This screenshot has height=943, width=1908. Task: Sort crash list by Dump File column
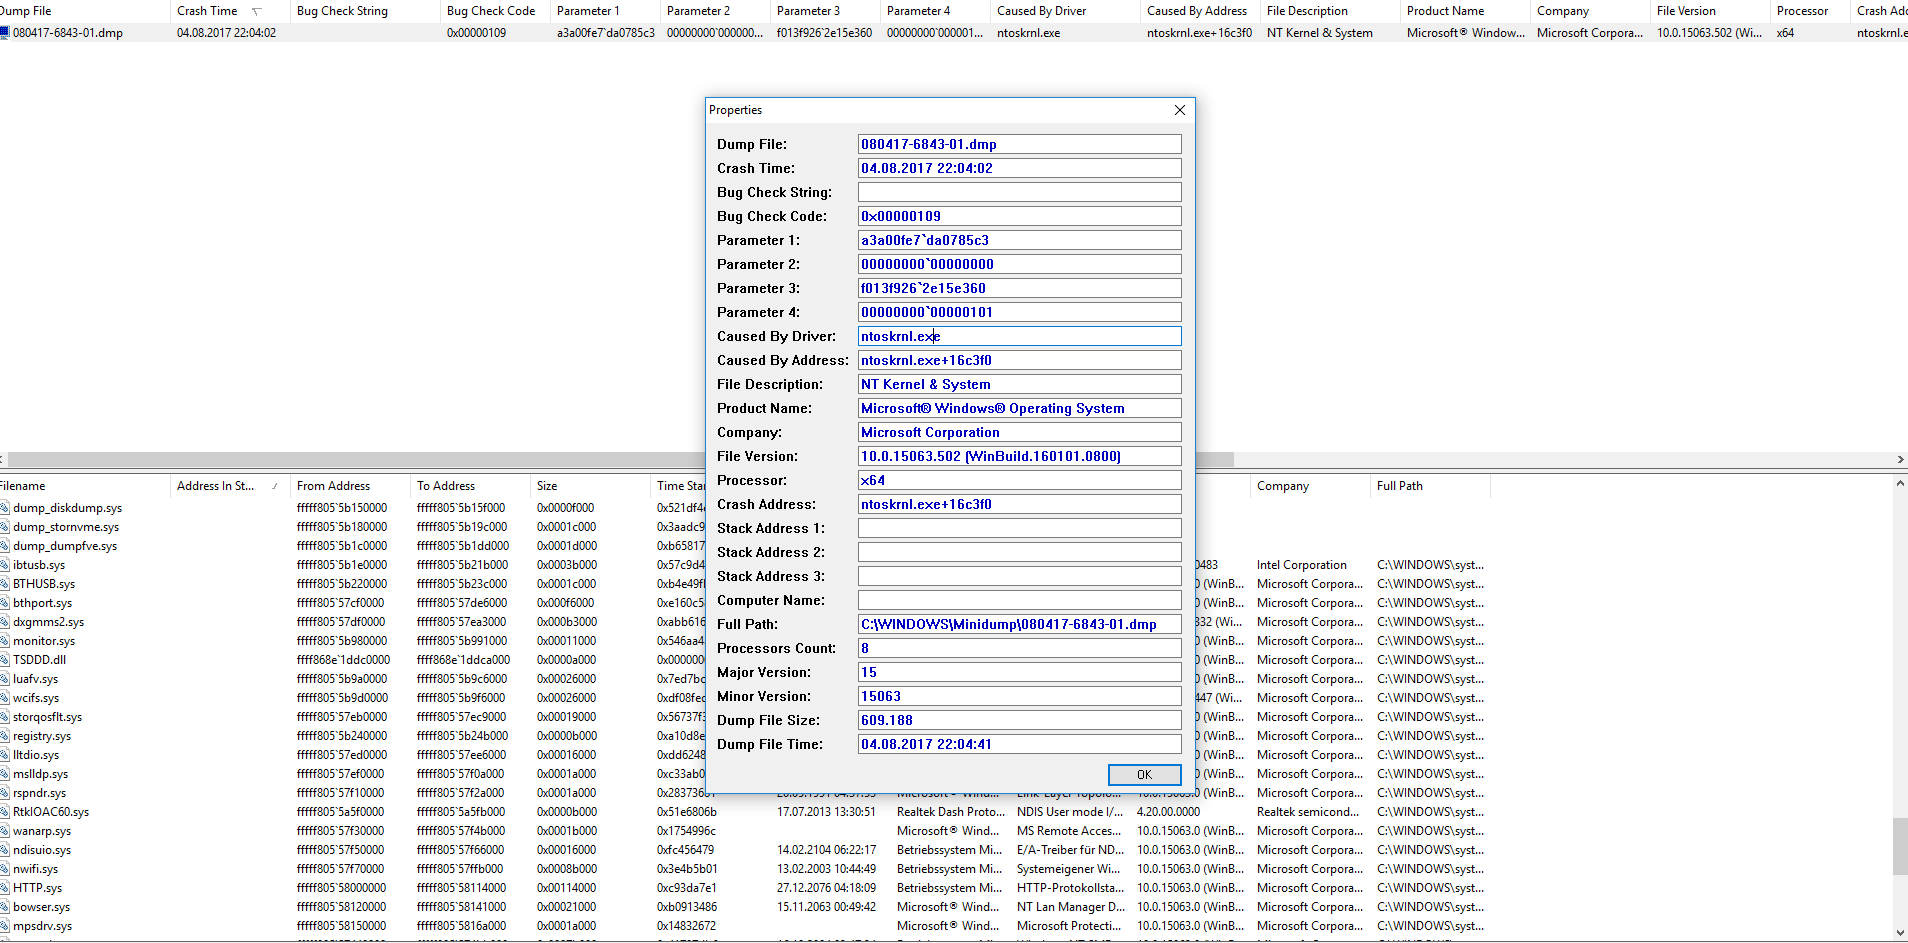click(84, 11)
